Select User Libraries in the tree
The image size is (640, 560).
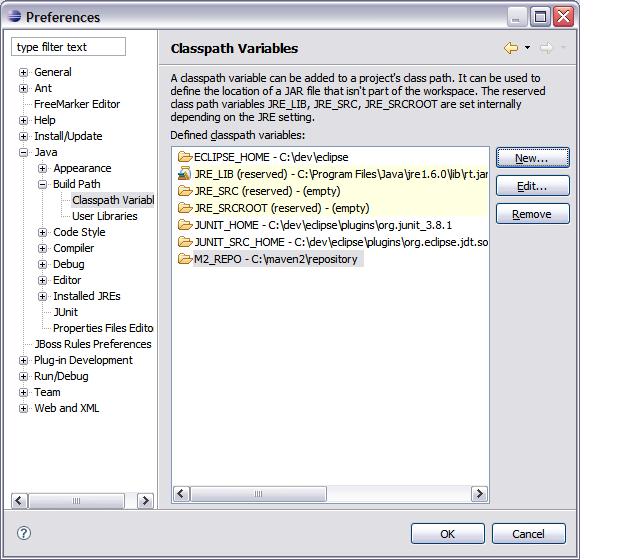104,216
